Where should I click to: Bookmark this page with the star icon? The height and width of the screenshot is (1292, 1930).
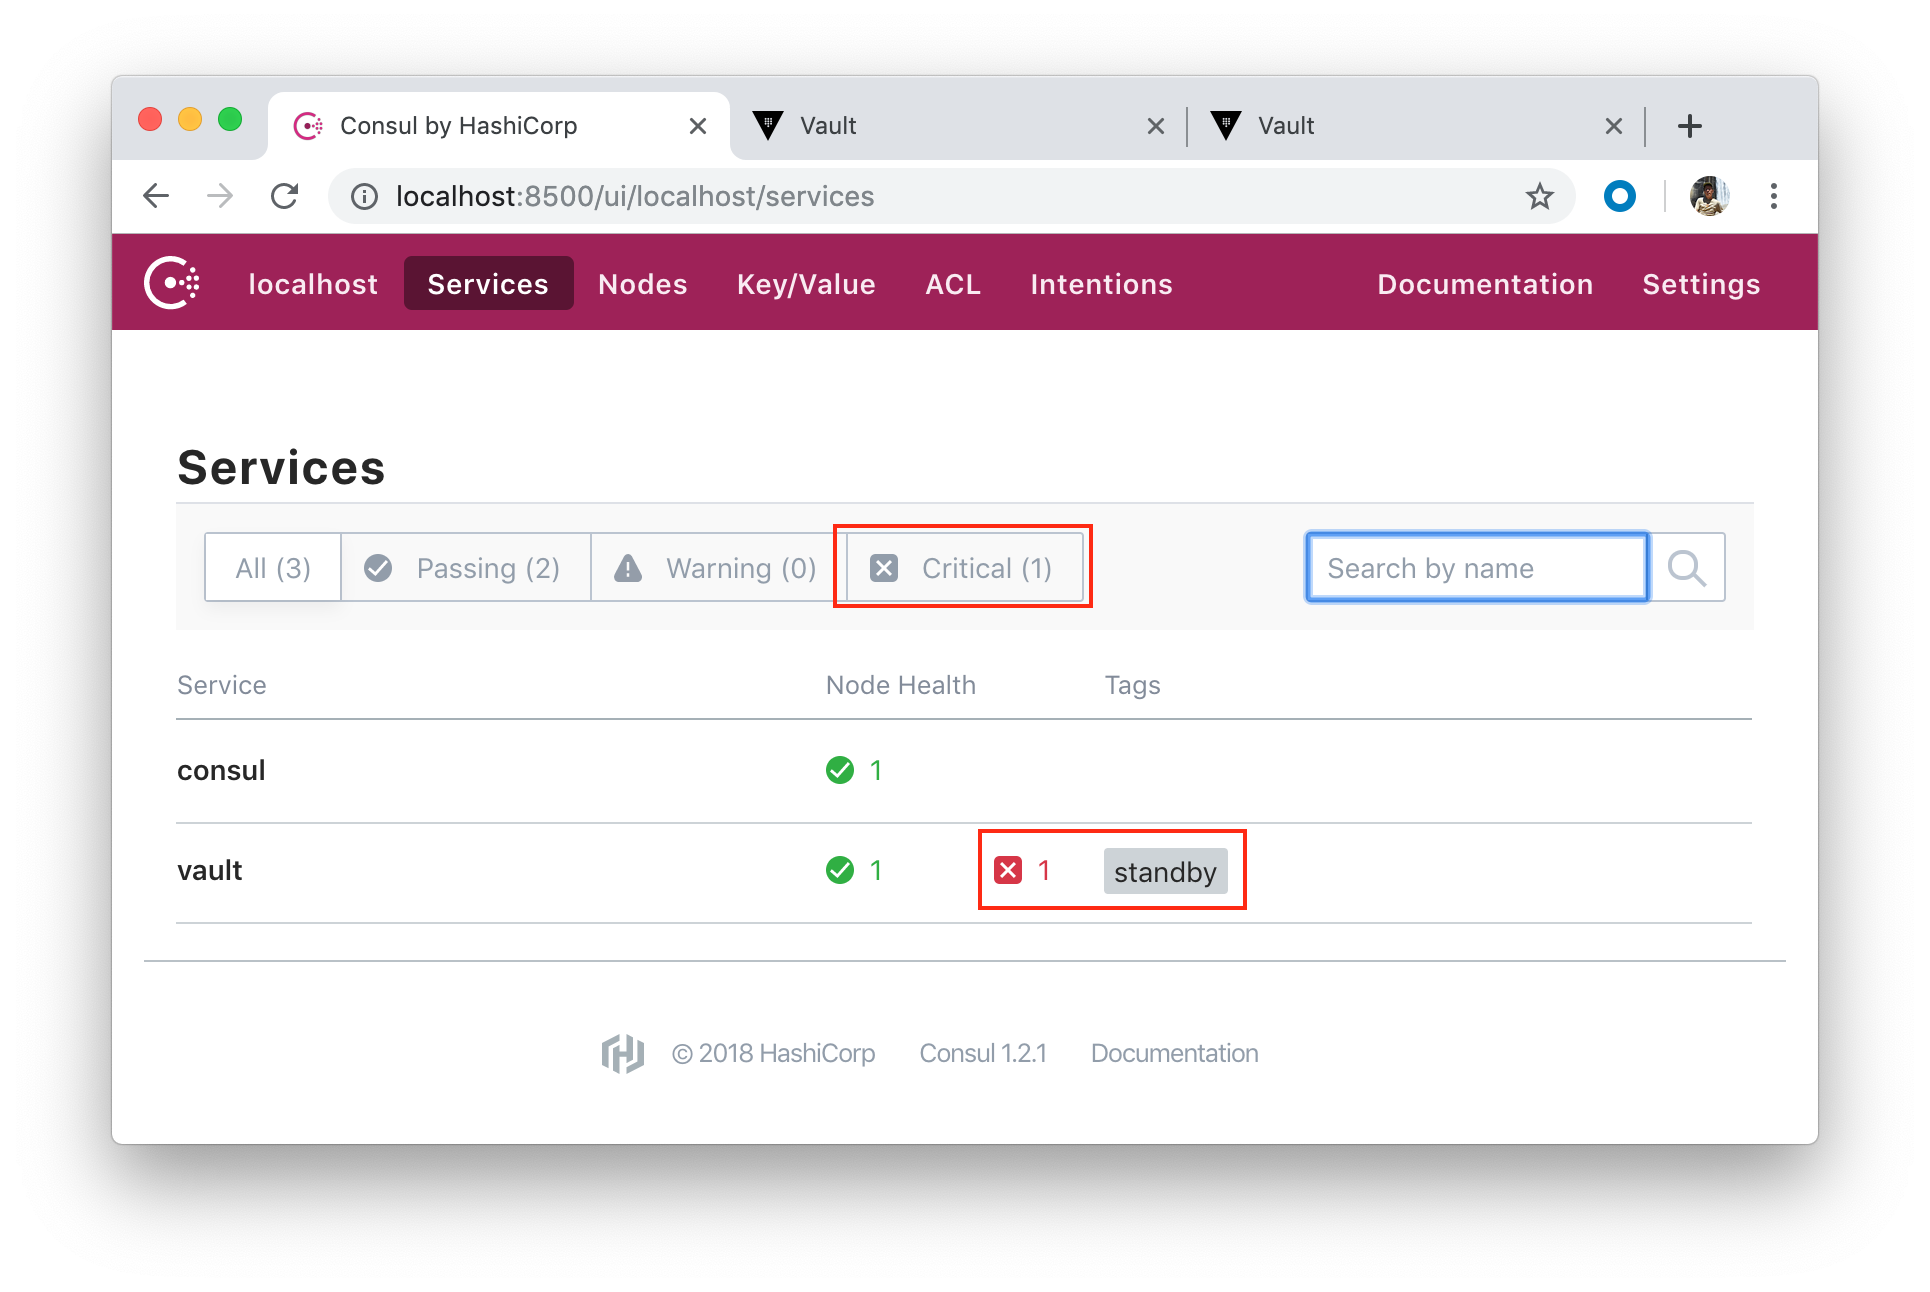click(1540, 196)
